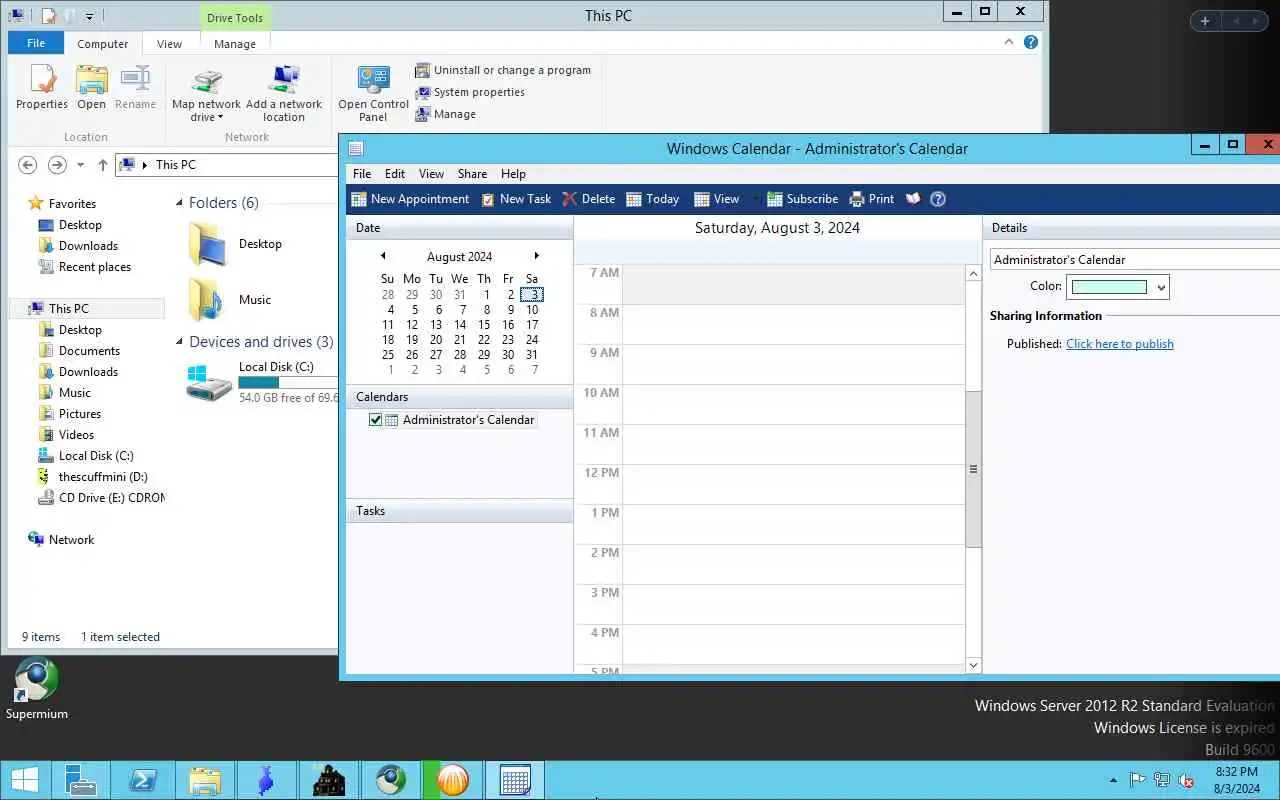This screenshot has height=800, width=1280.
Task: Select the Music folder
Action: point(231,300)
